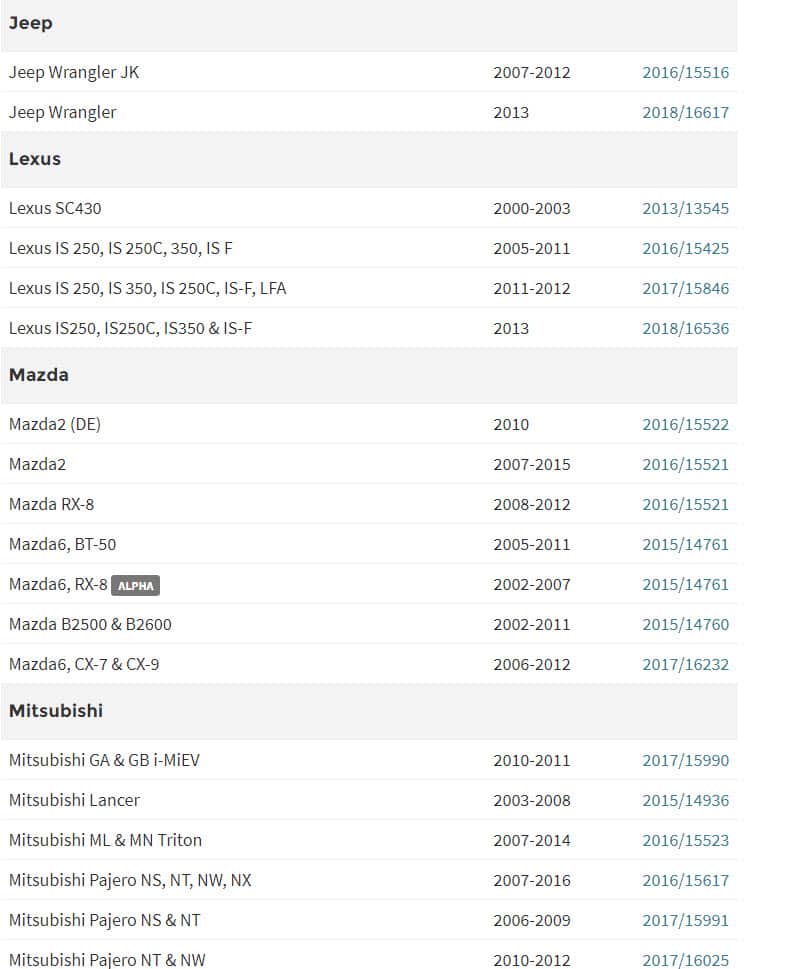Click the 2018/16617 Jeep Wrangler link
790x969 pixels.
(685, 112)
